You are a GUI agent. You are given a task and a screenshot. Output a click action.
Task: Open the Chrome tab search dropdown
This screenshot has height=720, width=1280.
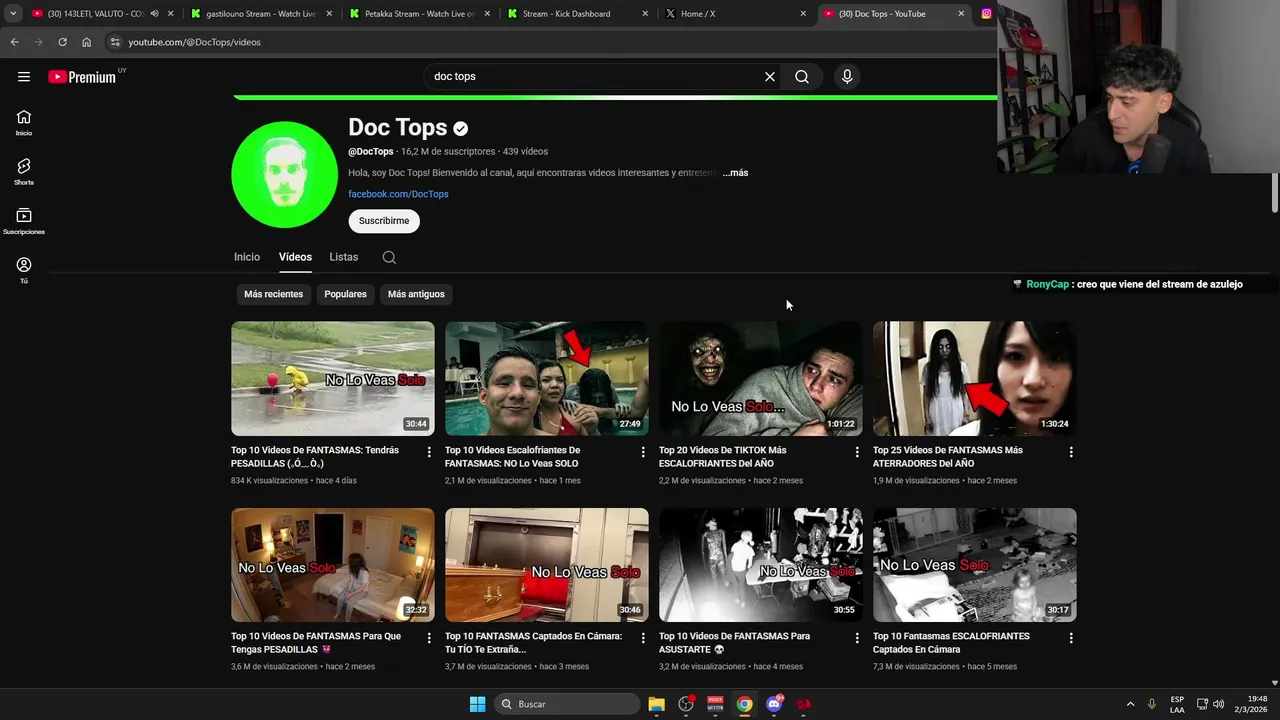13,14
